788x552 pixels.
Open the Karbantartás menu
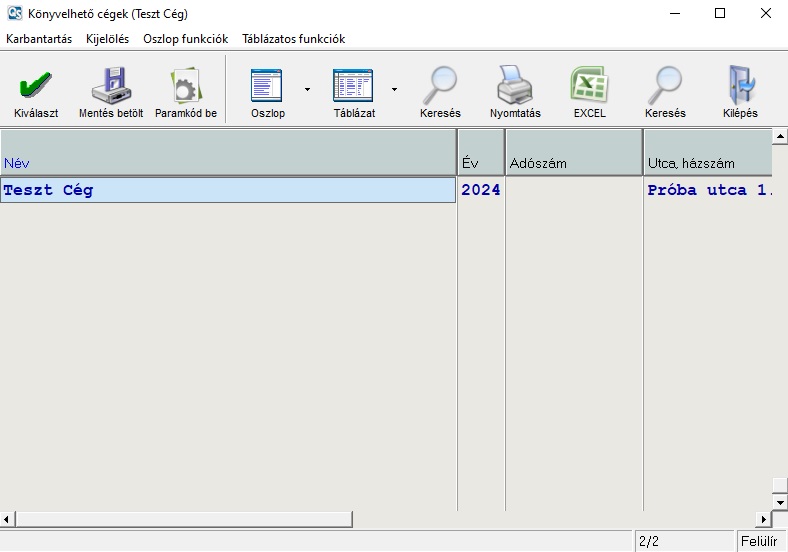(x=39, y=39)
